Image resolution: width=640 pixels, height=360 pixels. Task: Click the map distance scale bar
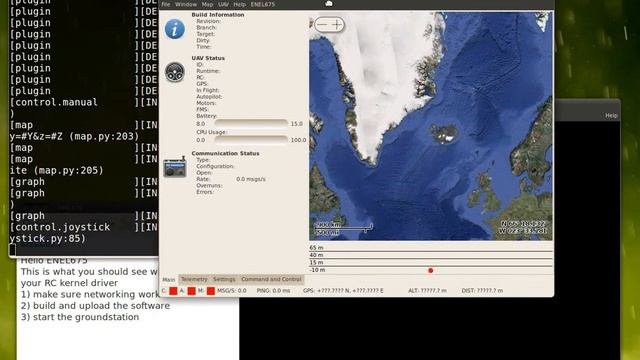click(343, 229)
